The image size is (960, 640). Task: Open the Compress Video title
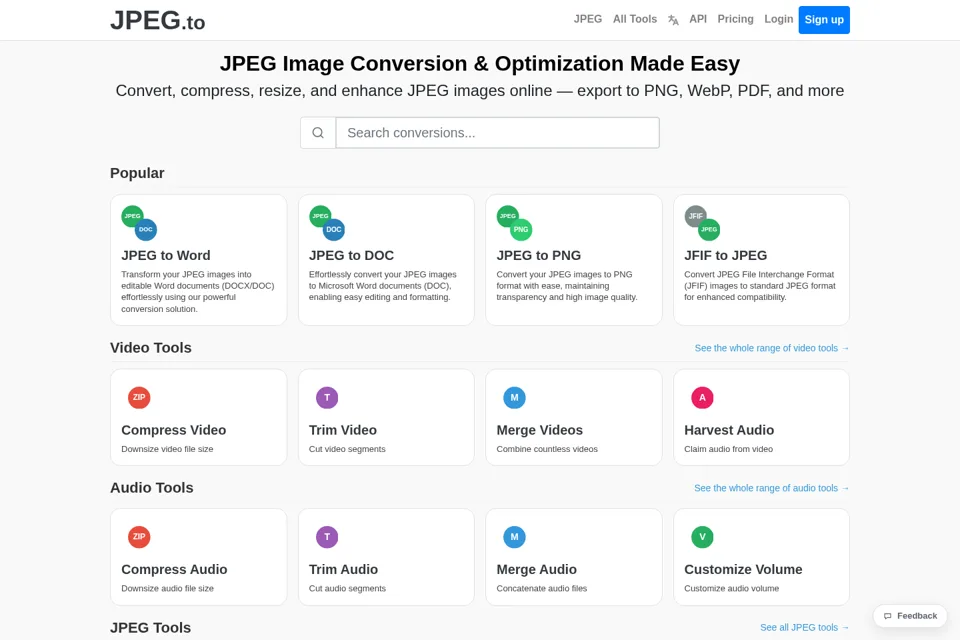coord(174,430)
